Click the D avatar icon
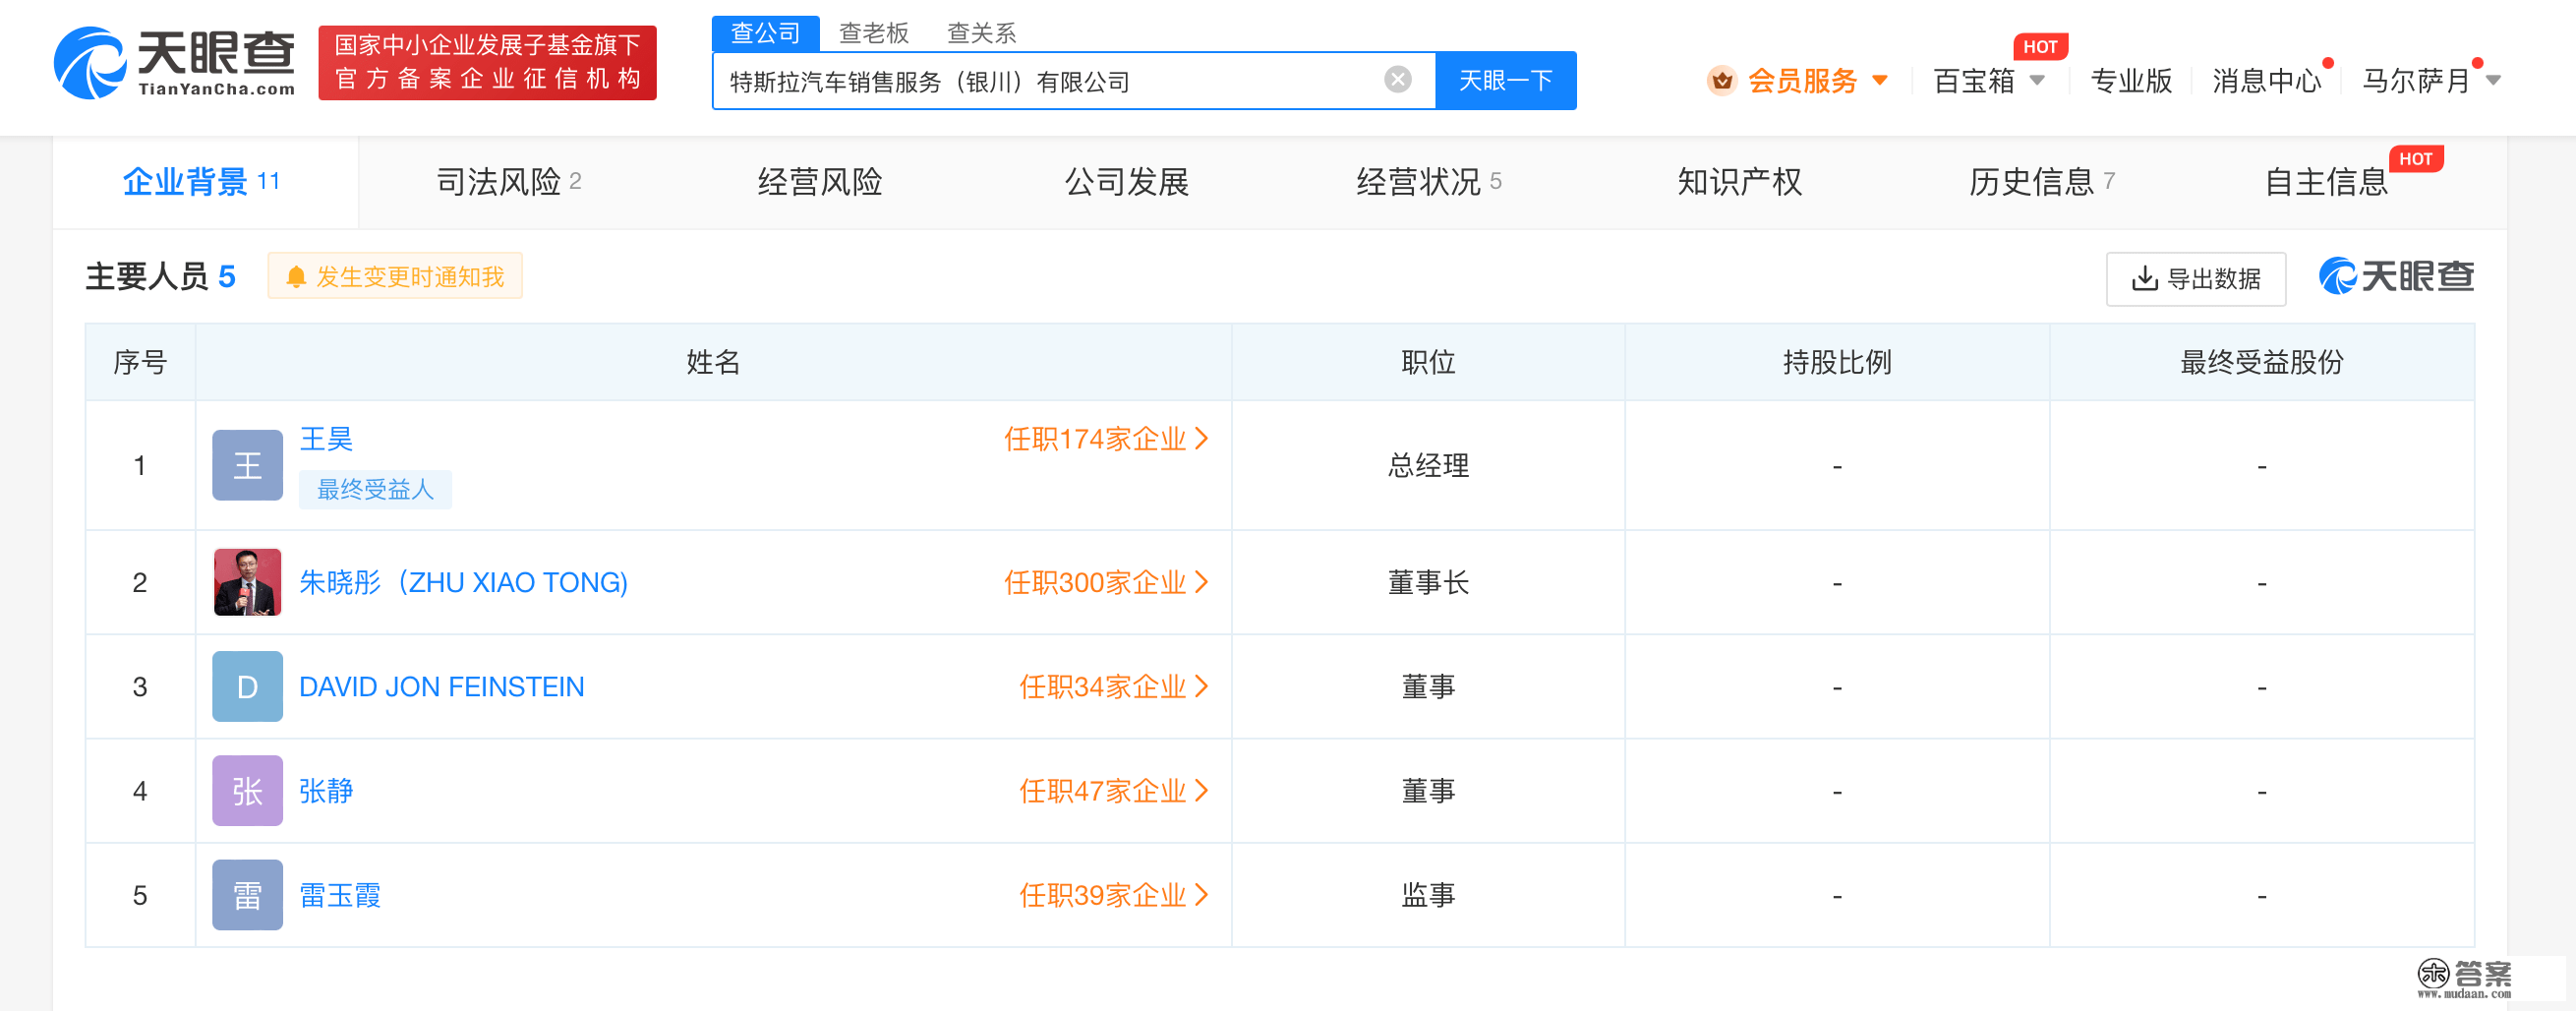 (x=247, y=687)
